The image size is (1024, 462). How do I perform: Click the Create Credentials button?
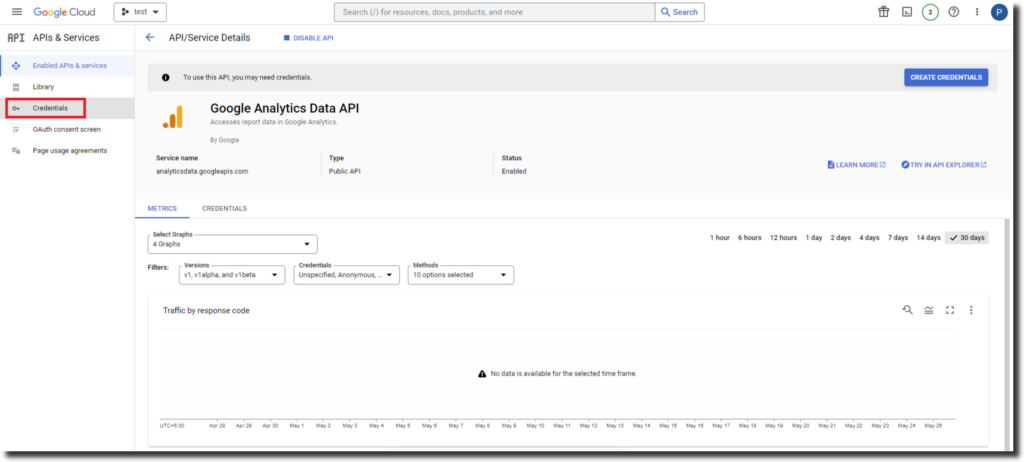point(945,77)
